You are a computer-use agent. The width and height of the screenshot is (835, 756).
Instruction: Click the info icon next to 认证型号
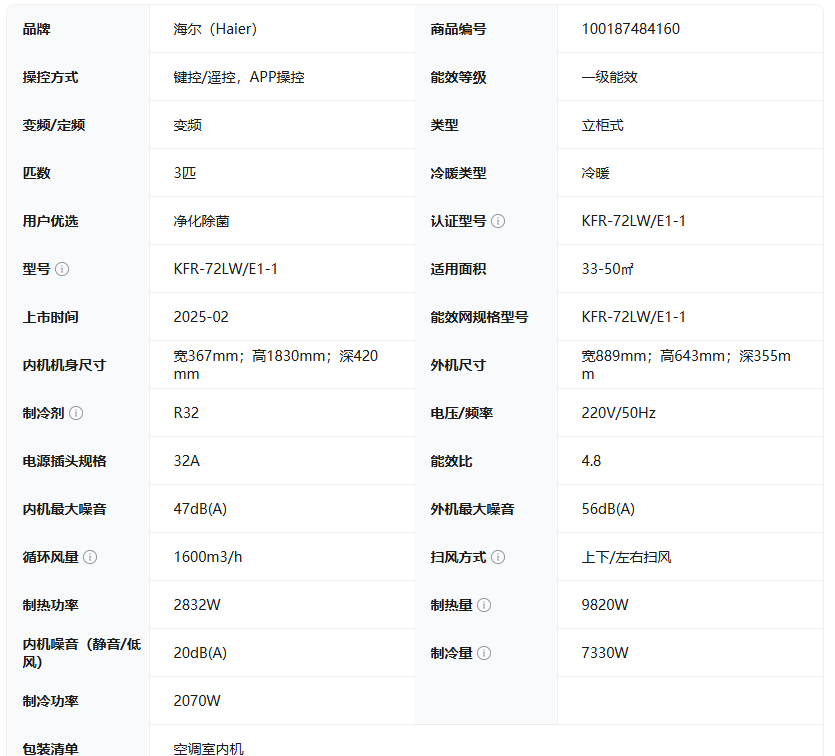[x=498, y=221]
